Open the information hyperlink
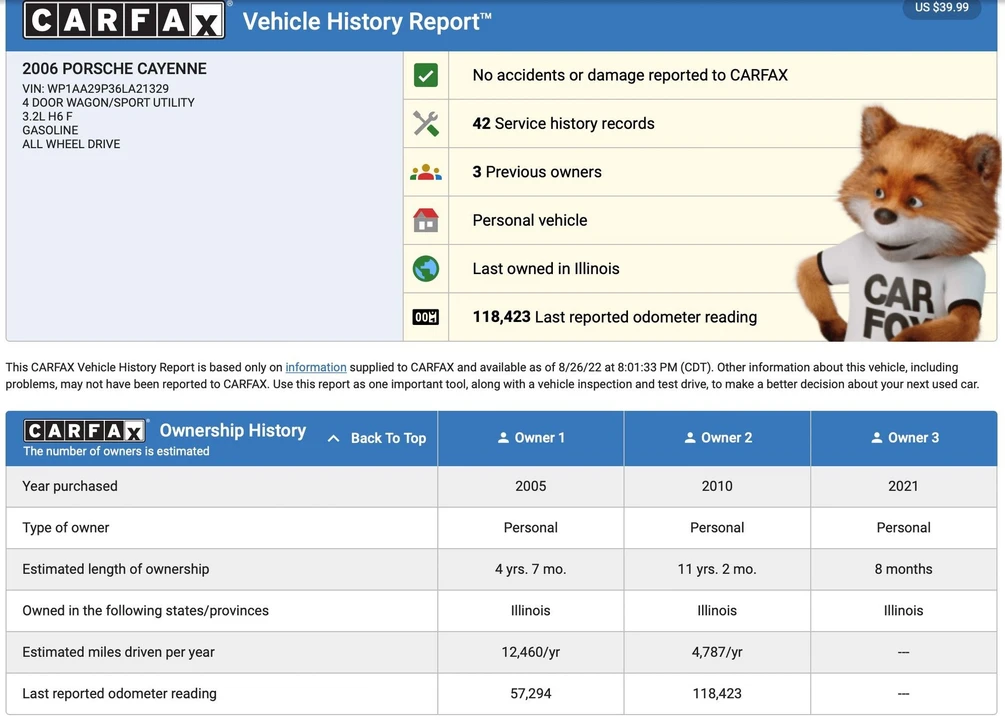Screen dimensions: 1005x720 315,367
